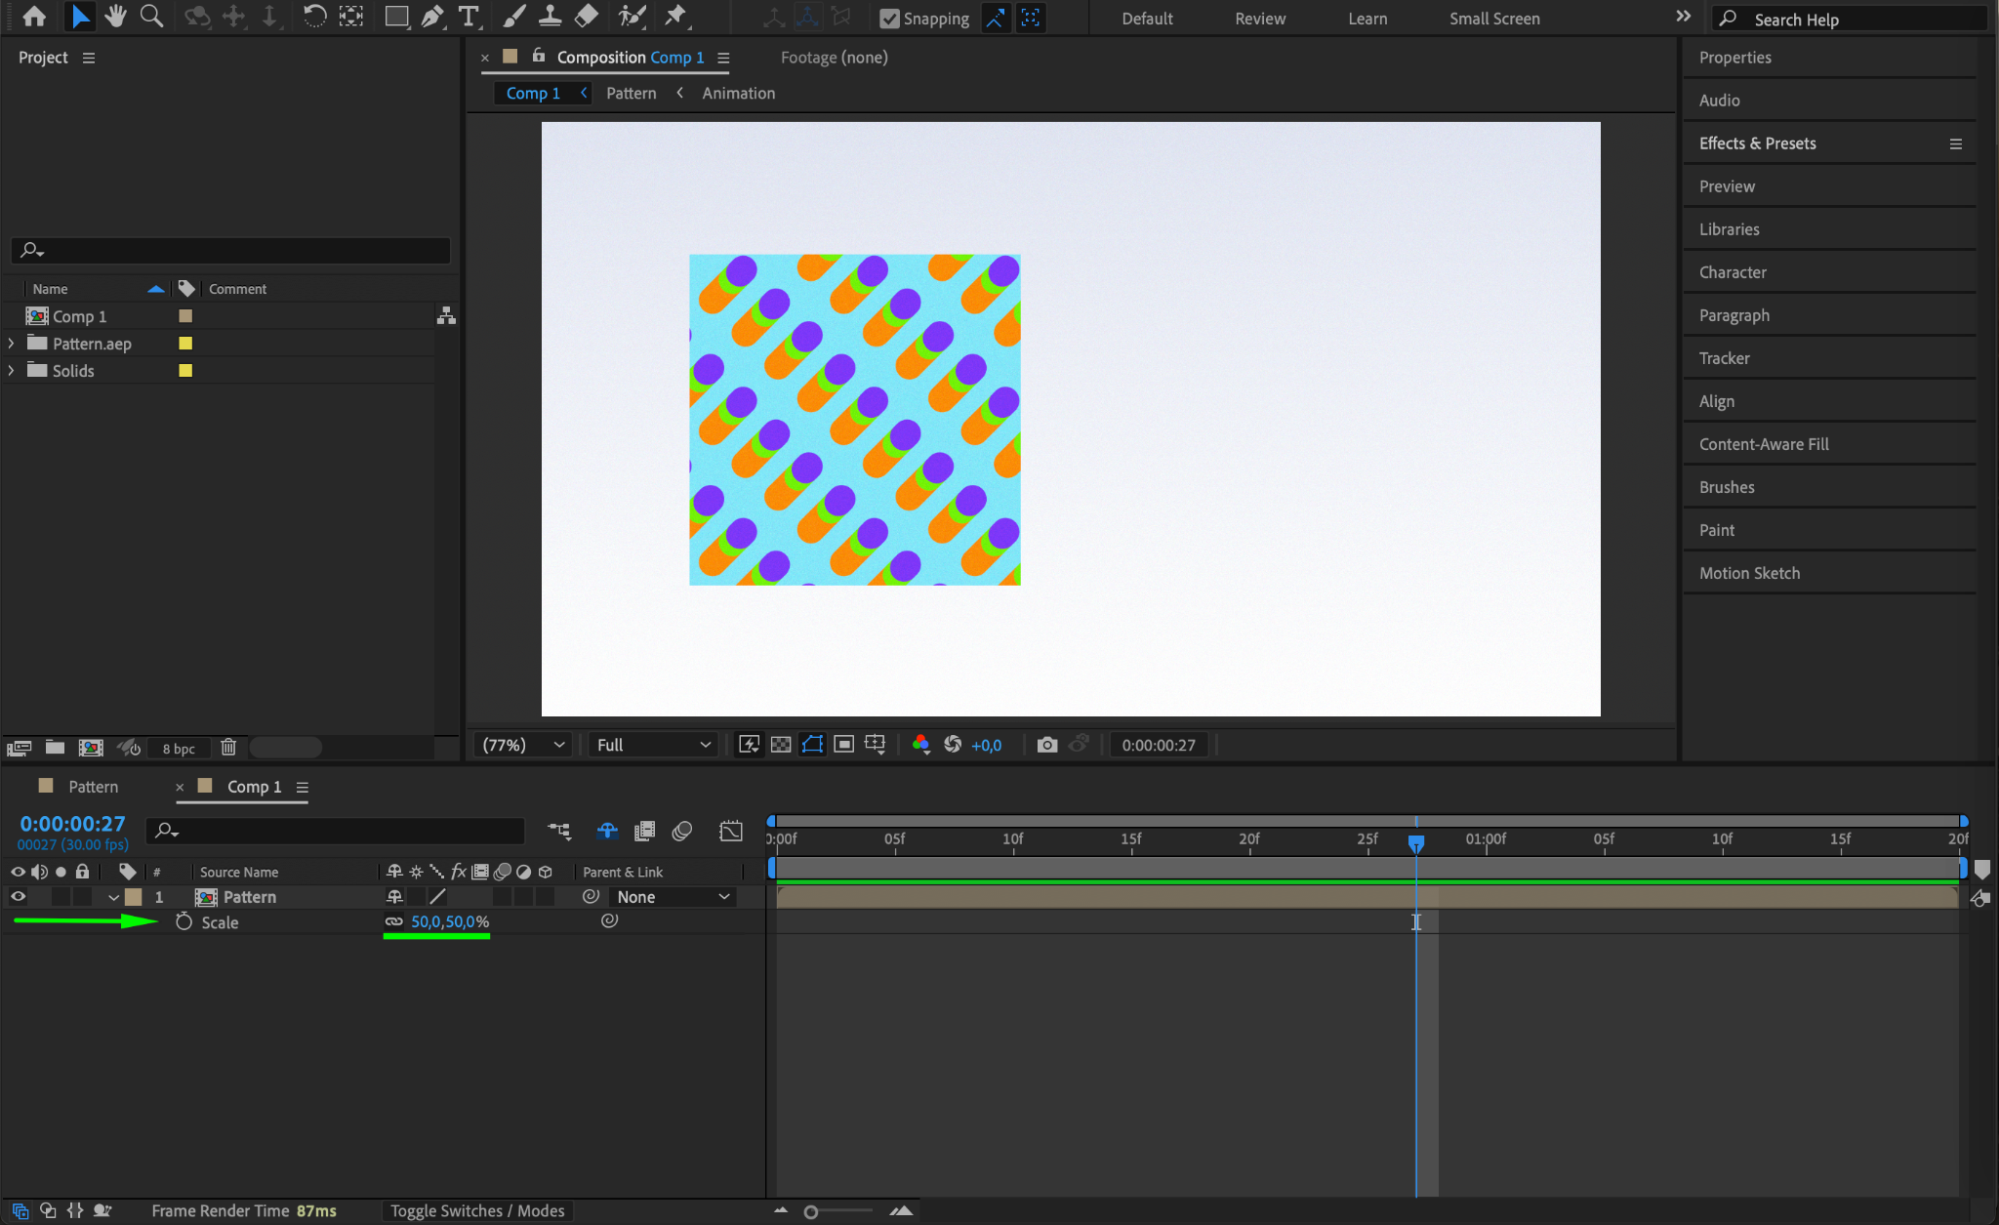Click the snapshot camera icon
This screenshot has height=1225, width=1999.
[x=1047, y=745]
